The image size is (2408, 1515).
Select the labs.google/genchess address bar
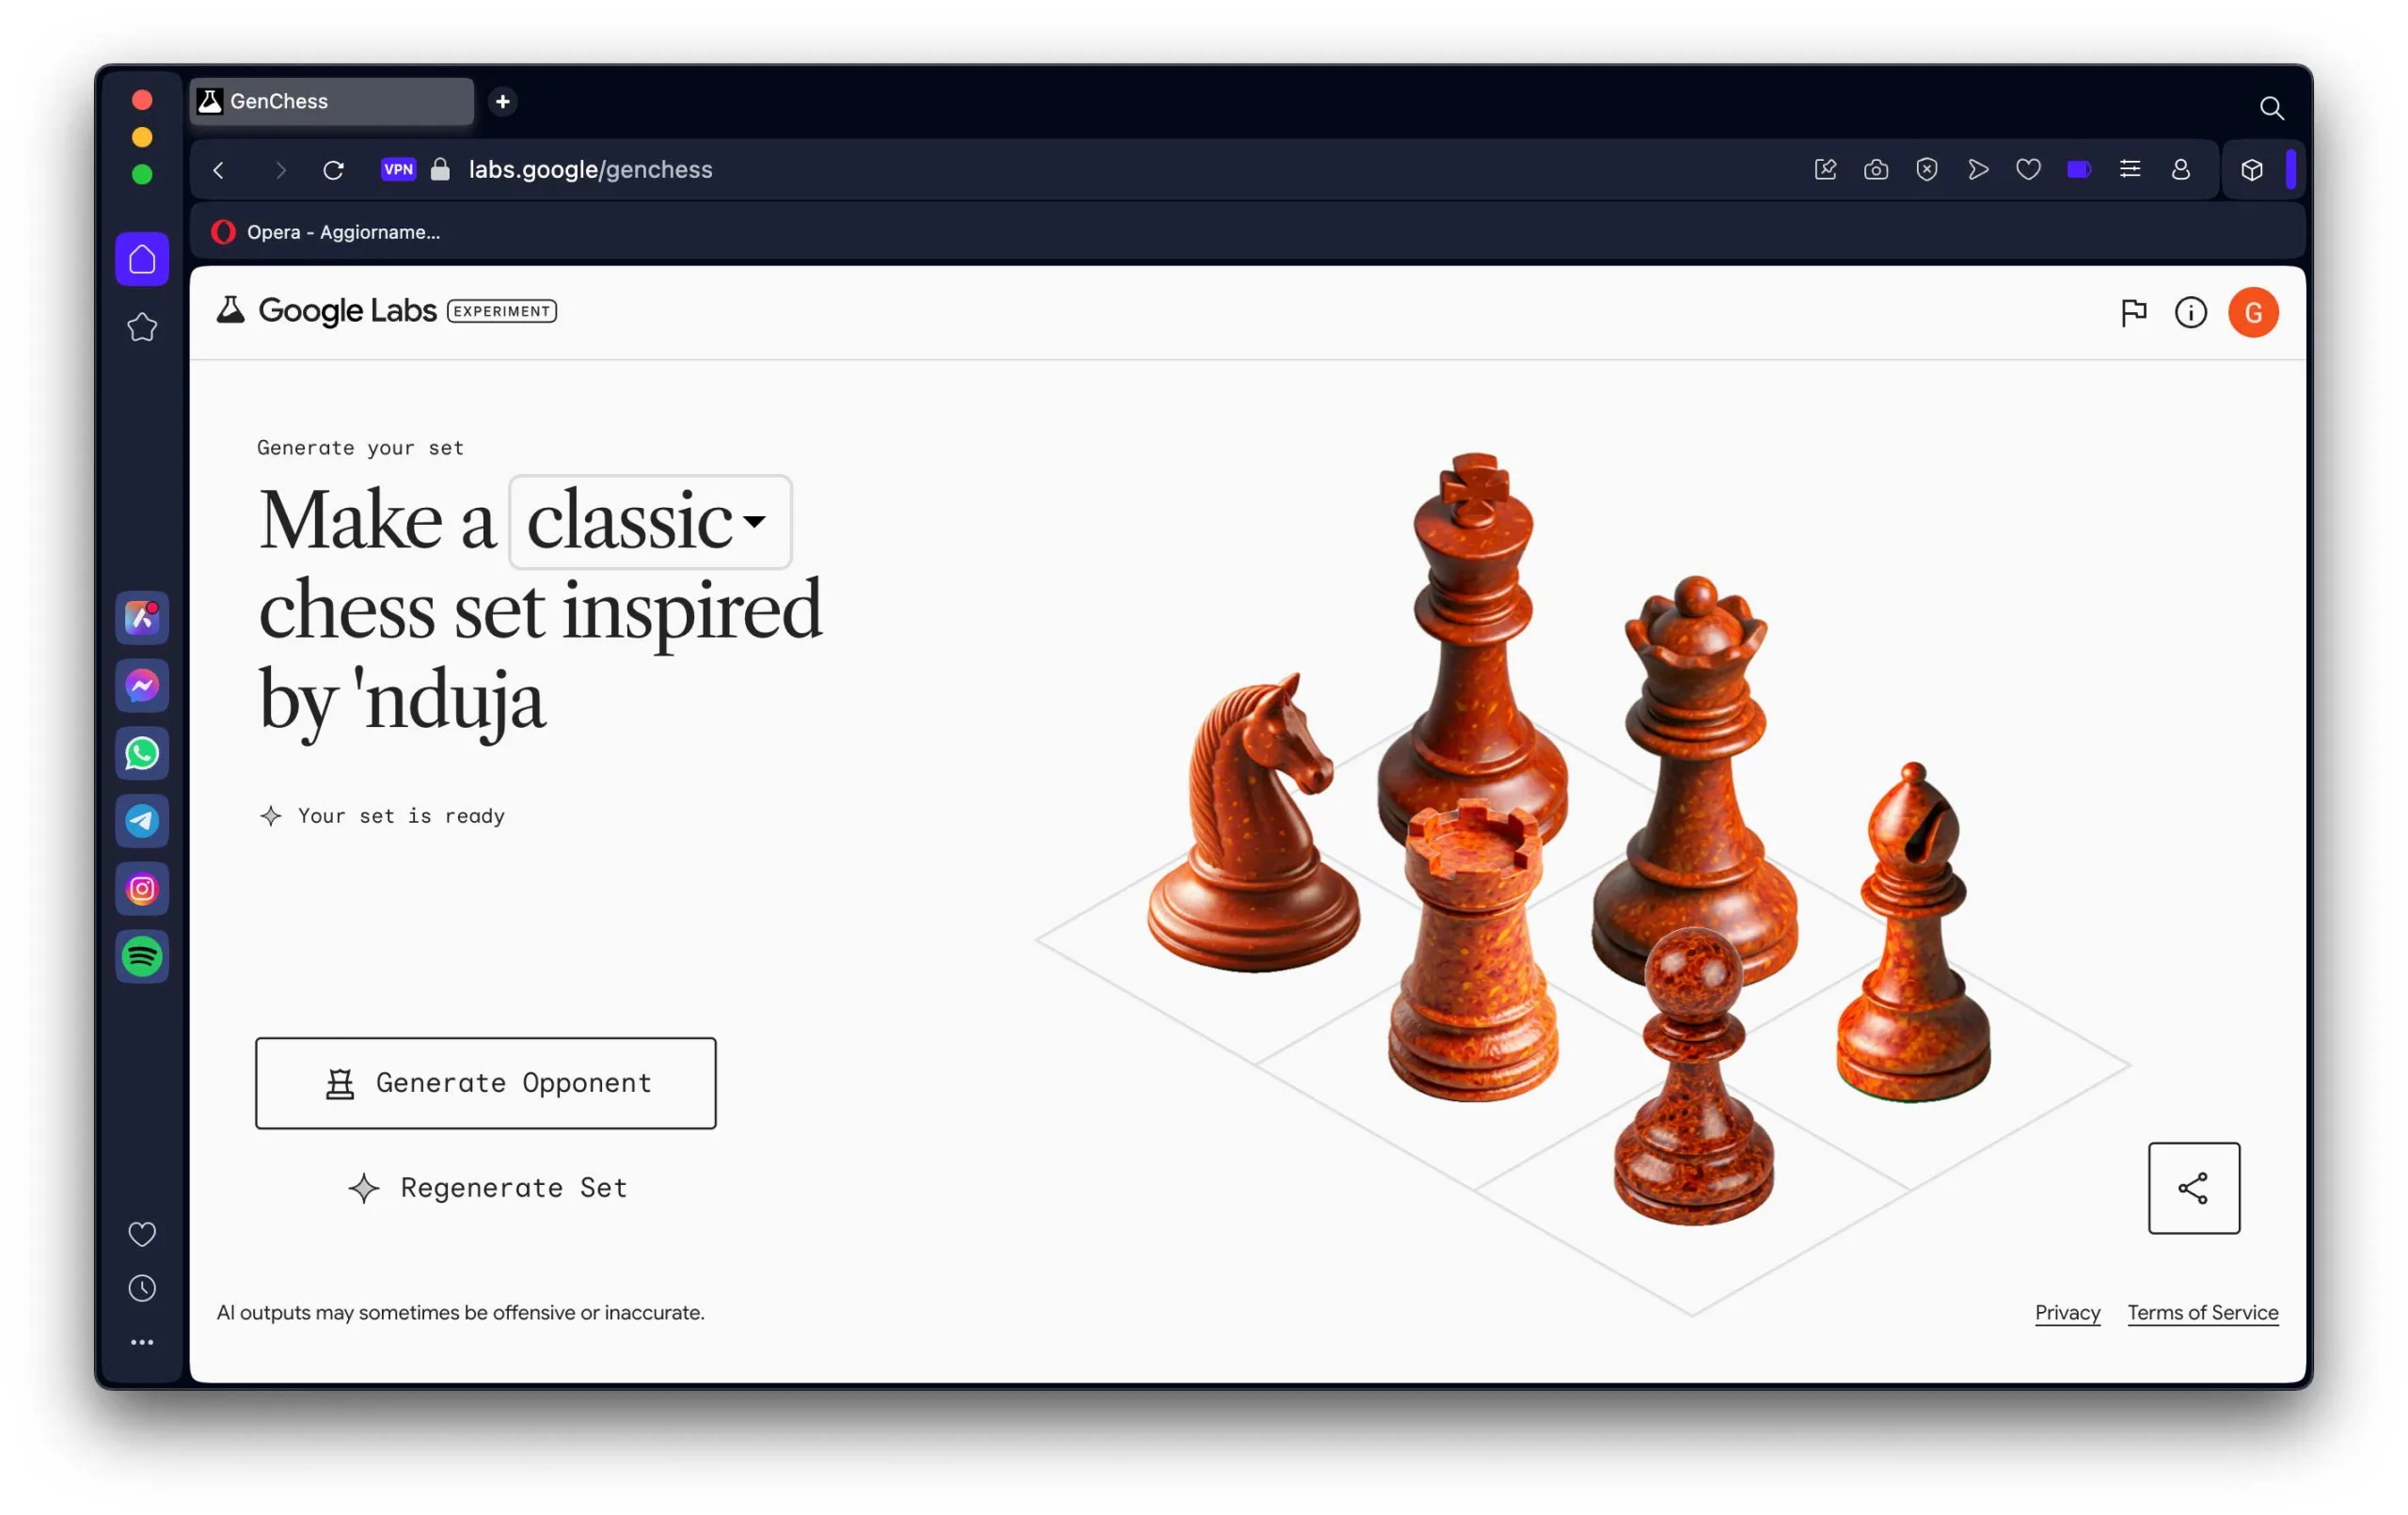[x=592, y=169]
